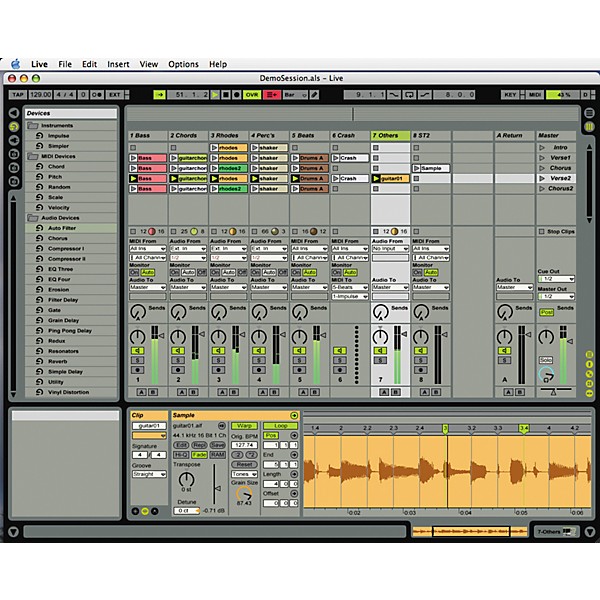Start playback with the play button

tap(215, 95)
